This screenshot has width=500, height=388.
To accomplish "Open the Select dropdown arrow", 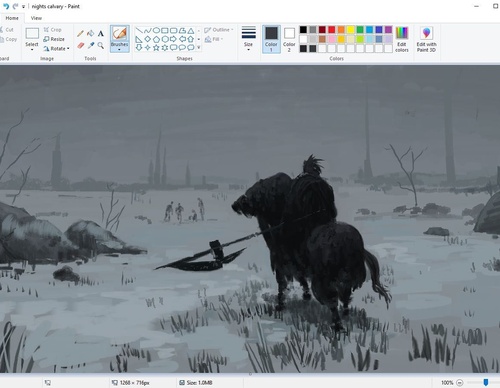I will click(32, 50).
